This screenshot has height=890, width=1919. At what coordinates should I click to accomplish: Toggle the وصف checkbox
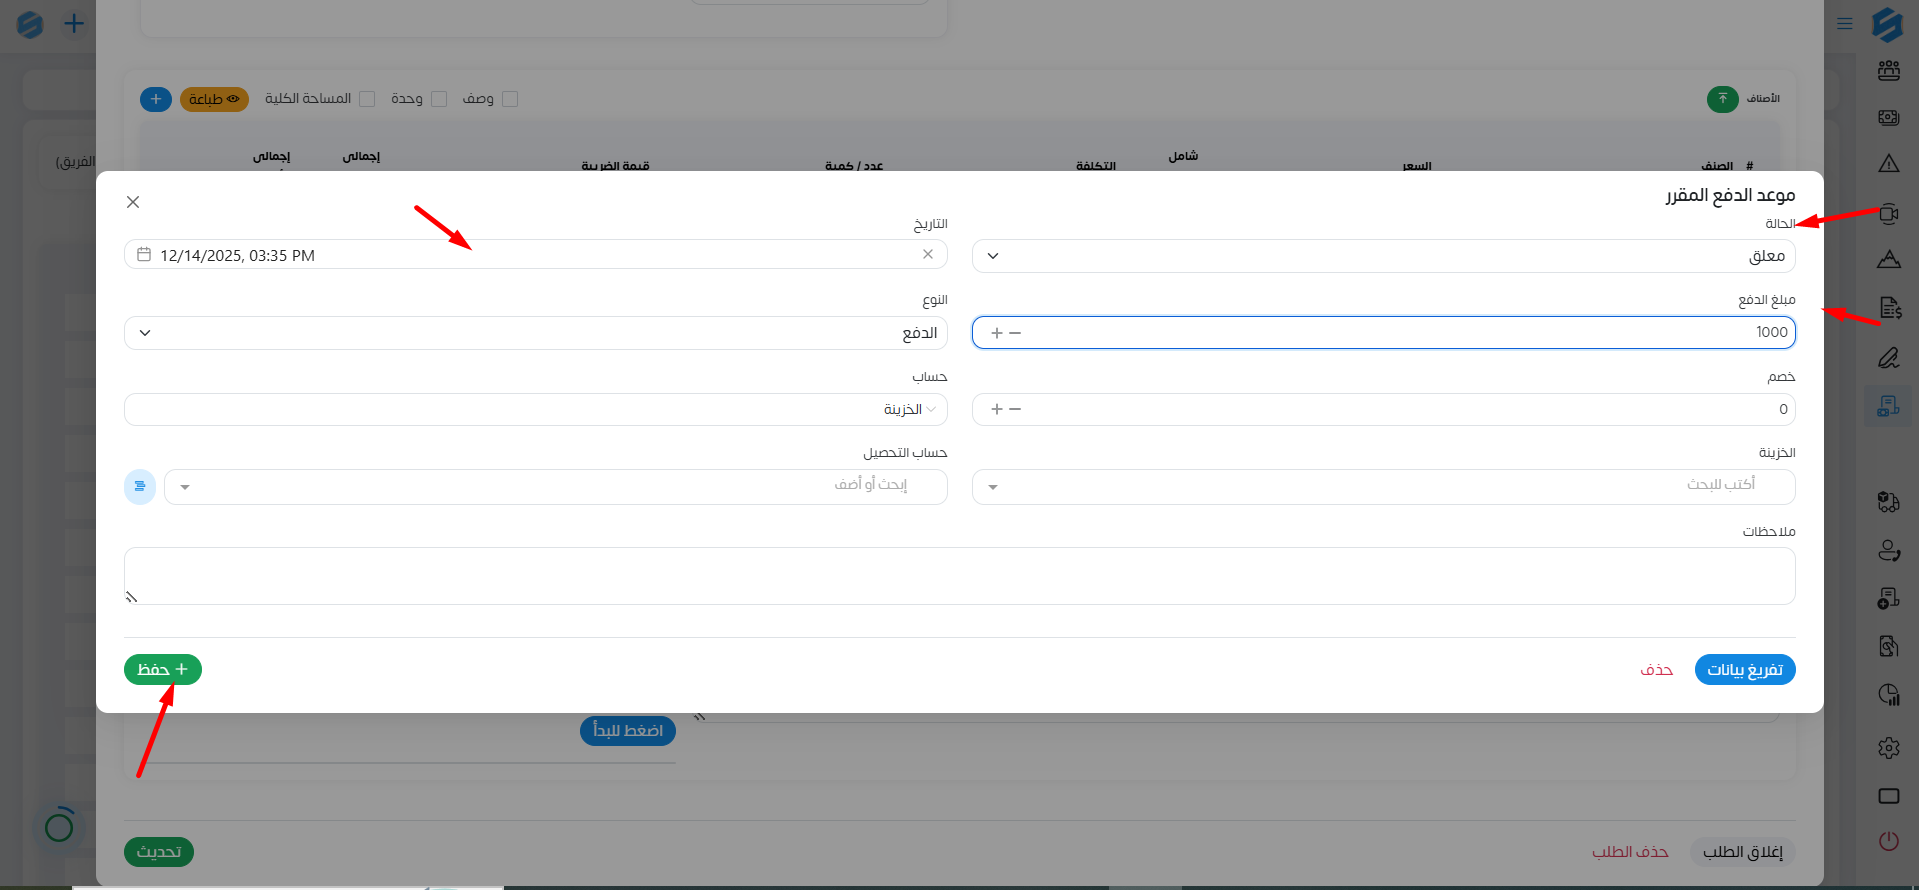tap(510, 99)
